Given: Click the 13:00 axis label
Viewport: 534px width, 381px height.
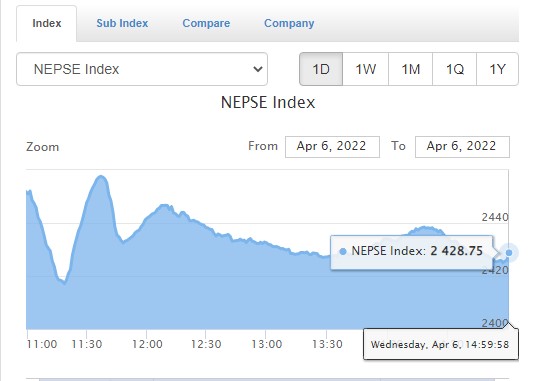Looking at the screenshot, I should pos(266,344).
